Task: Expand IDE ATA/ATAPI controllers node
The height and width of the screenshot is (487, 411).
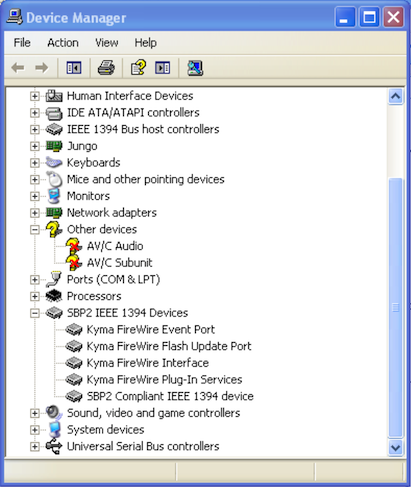Action: point(34,113)
